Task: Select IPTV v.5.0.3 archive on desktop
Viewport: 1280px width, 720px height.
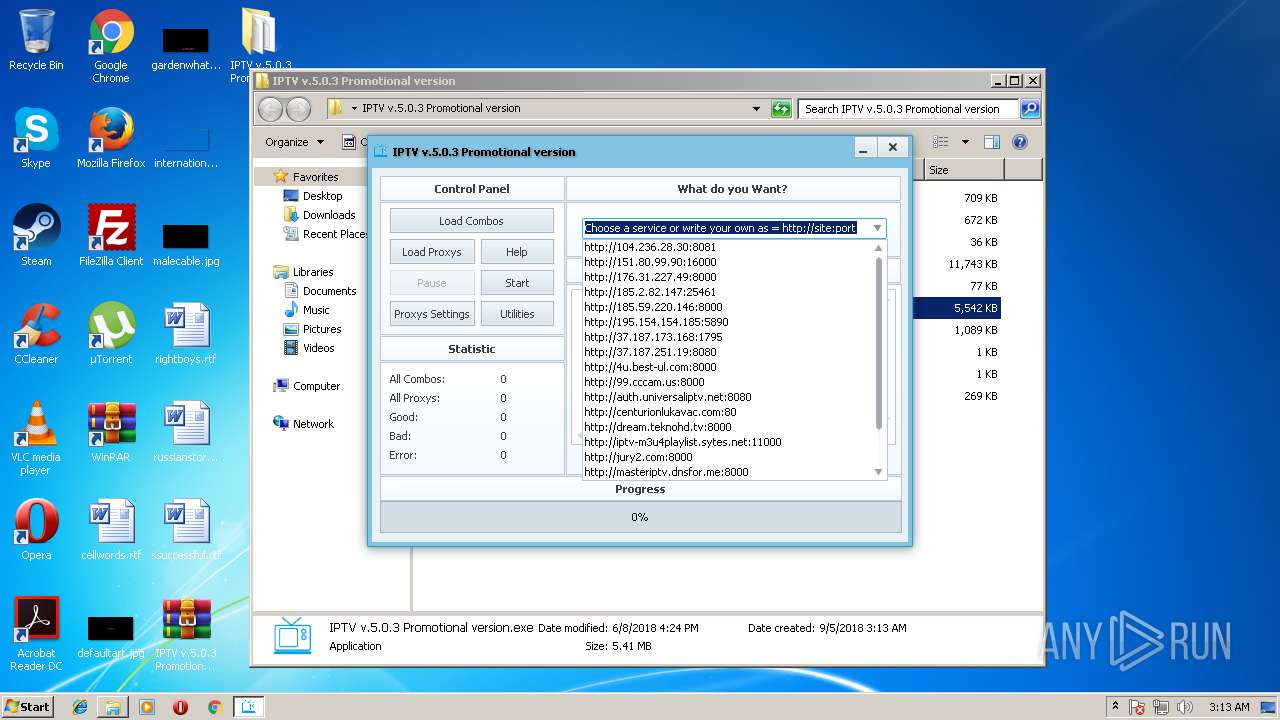Action: (x=186, y=634)
